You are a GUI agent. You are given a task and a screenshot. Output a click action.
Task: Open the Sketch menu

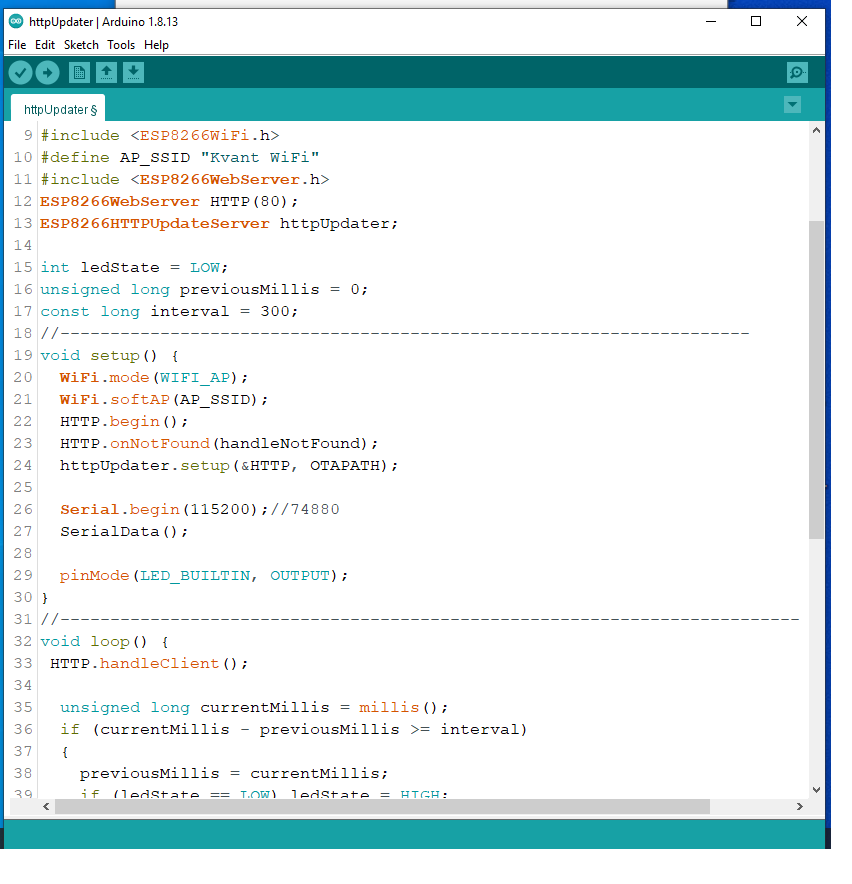pos(81,45)
